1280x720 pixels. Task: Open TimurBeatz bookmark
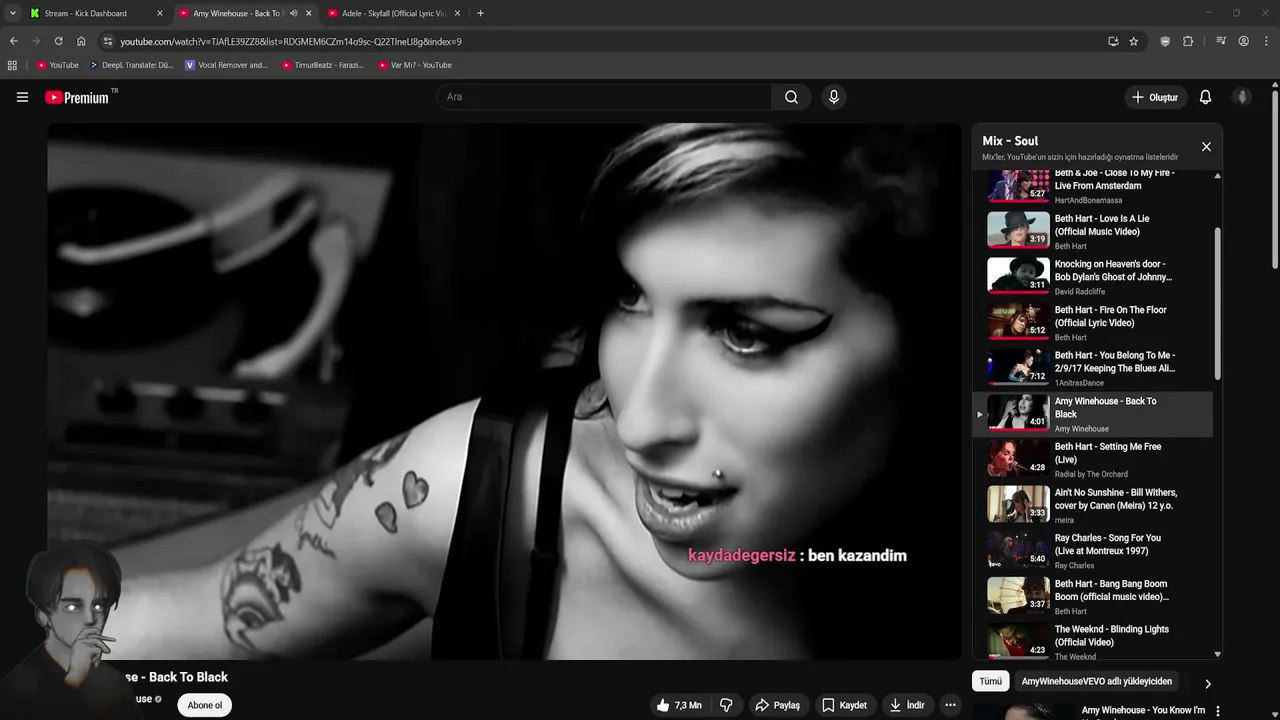click(x=322, y=65)
